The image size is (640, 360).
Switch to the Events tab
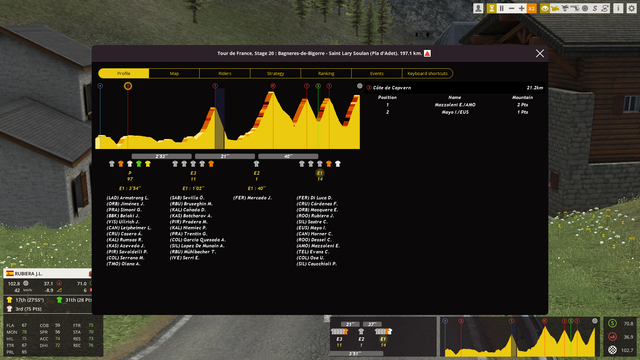coord(377,73)
